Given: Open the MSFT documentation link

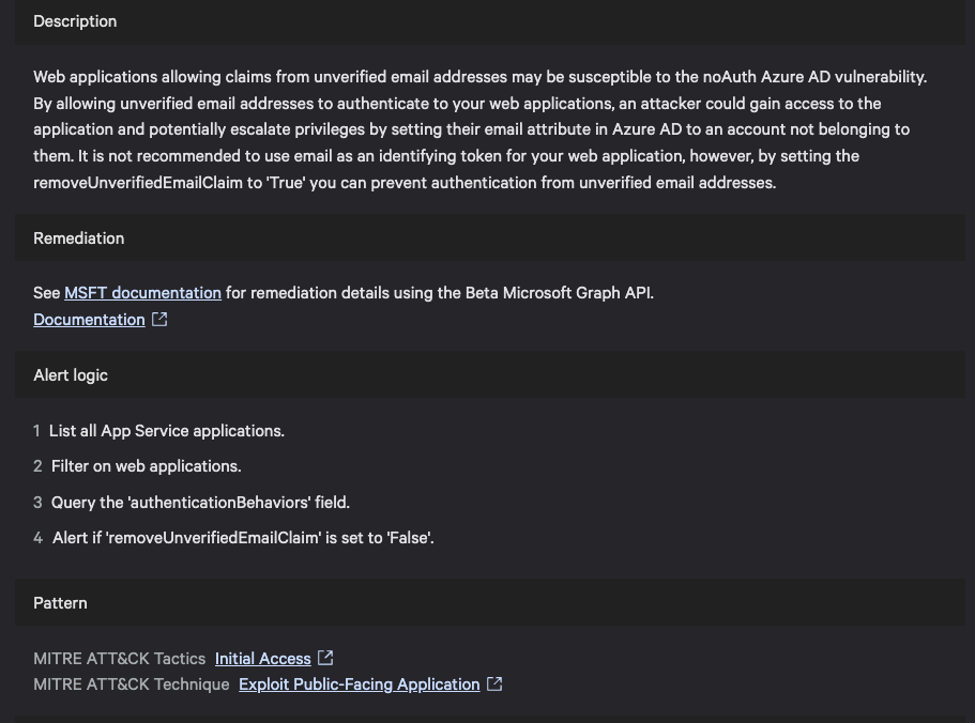Looking at the screenshot, I should (x=142, y=293).
